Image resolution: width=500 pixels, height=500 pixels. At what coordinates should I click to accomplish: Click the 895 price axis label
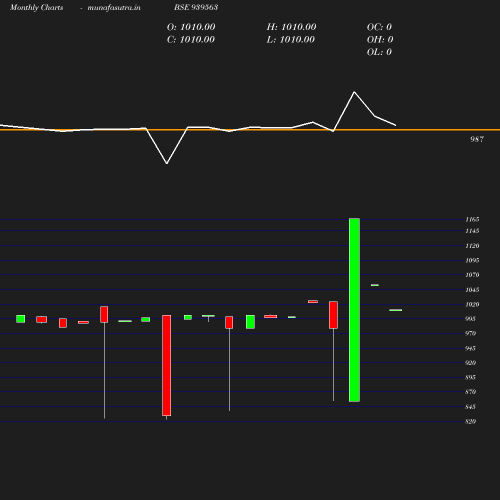[470, 377]
